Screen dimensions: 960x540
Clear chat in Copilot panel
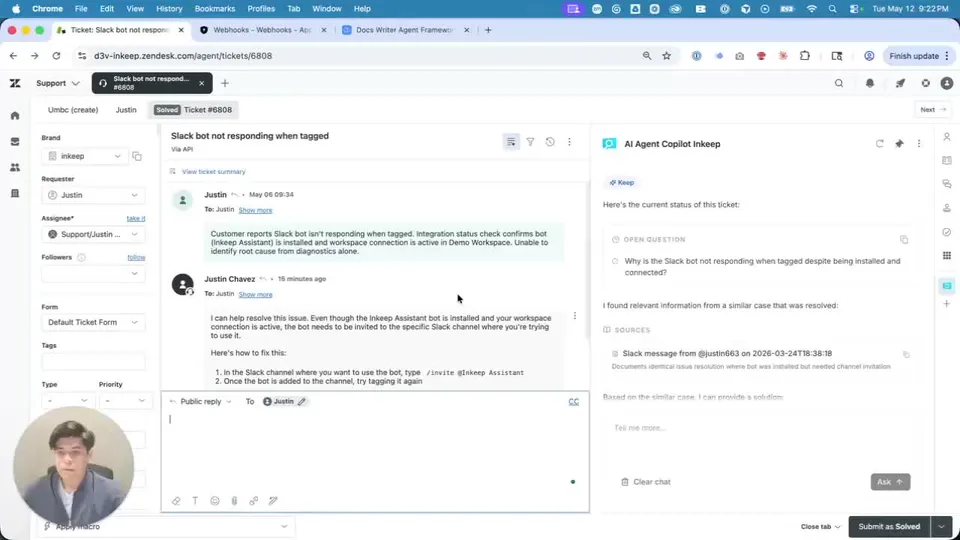click(x=646, y=482)
